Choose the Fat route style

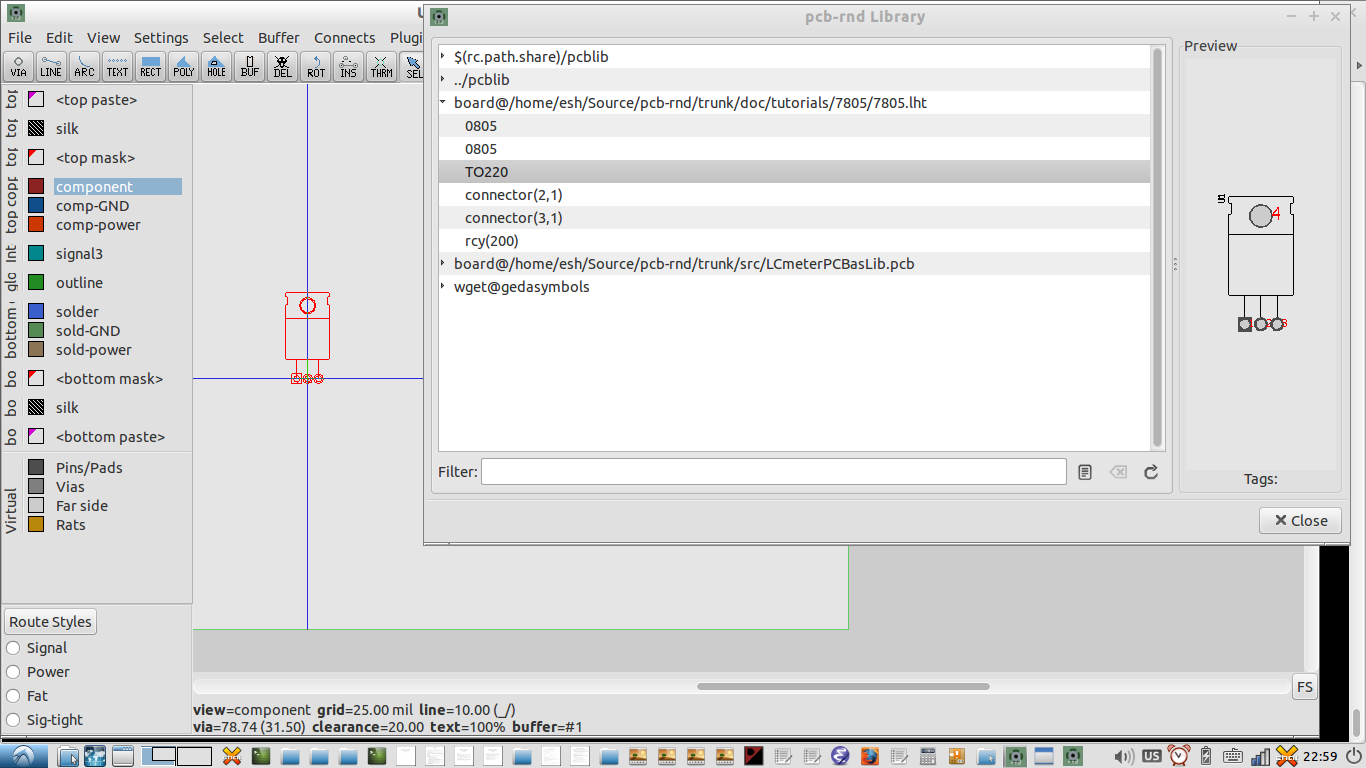14,695
